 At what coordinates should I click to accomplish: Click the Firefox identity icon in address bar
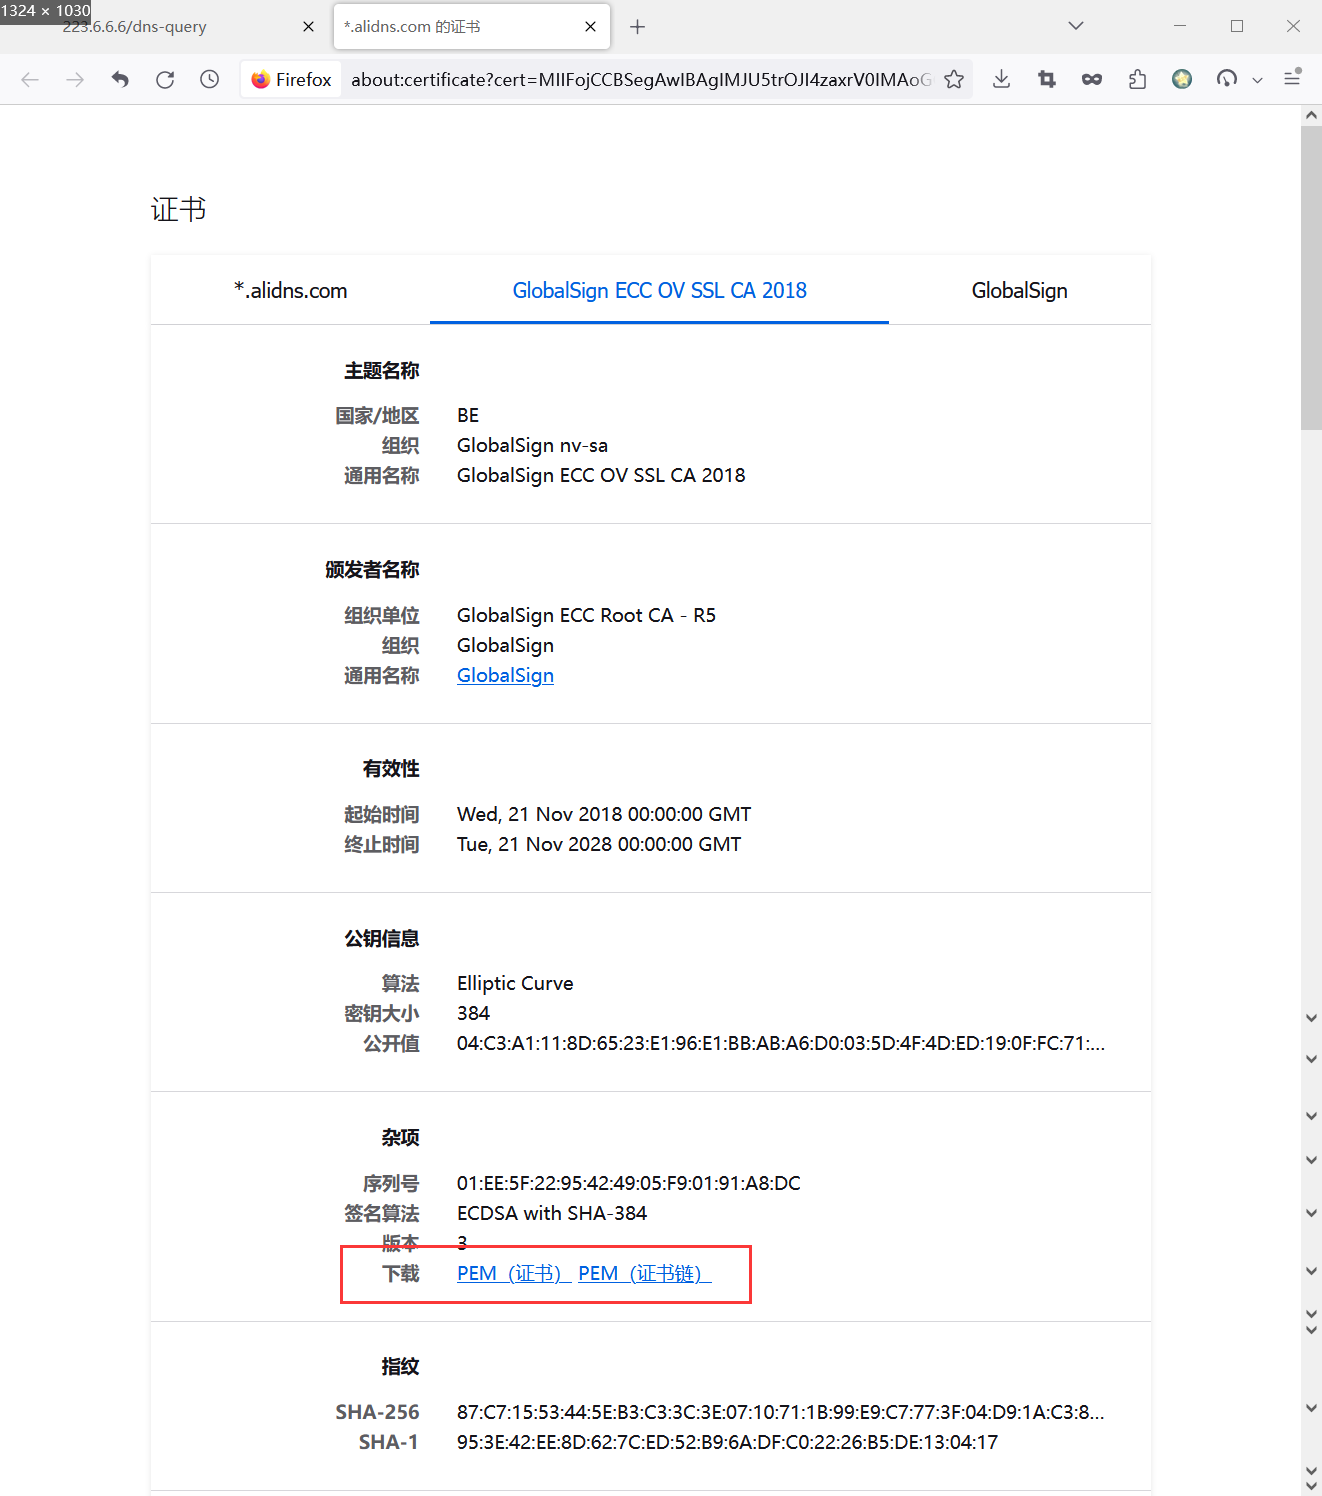pyautogui.click(x=291, y=80)
